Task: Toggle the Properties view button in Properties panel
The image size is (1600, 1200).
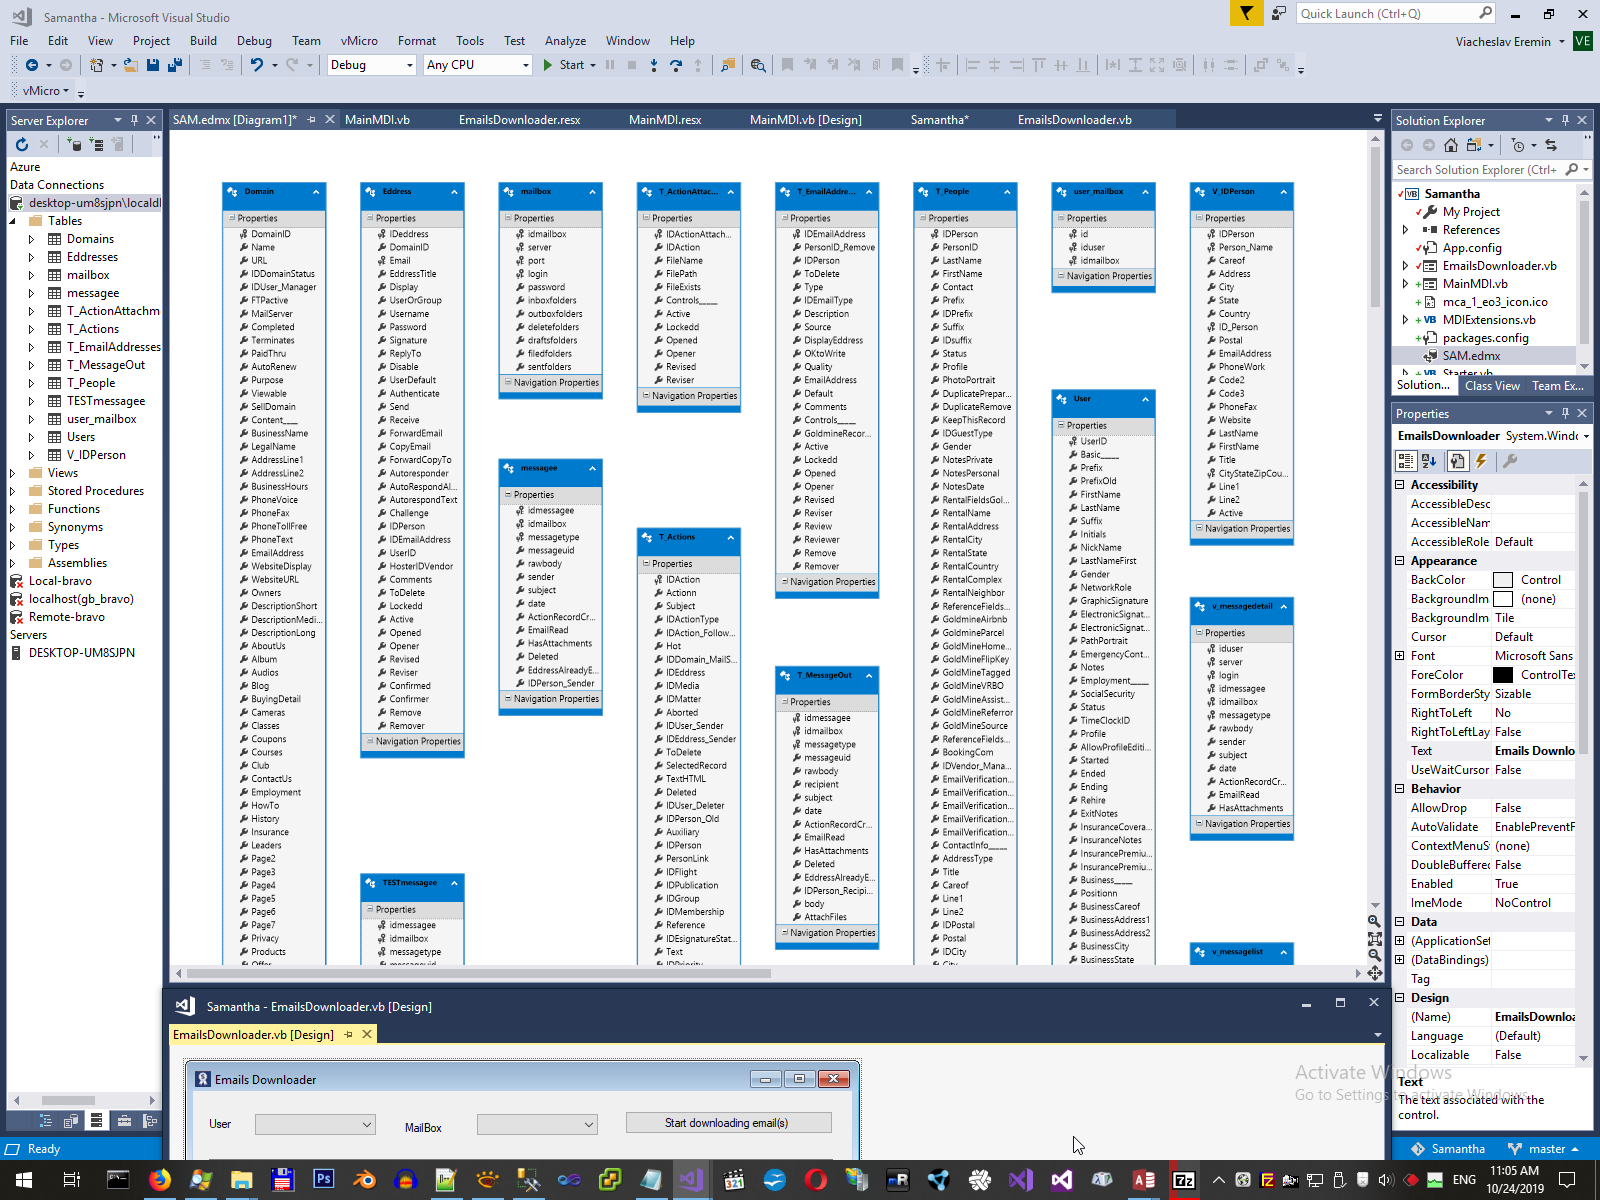Action: click(x=1457, y=461)
